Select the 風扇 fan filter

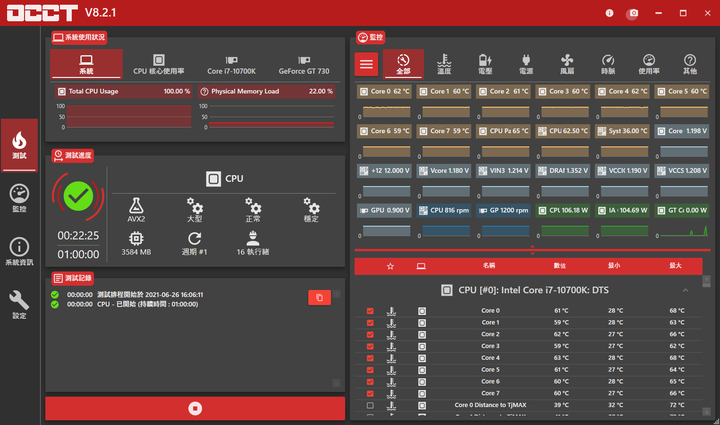[567, 64]
